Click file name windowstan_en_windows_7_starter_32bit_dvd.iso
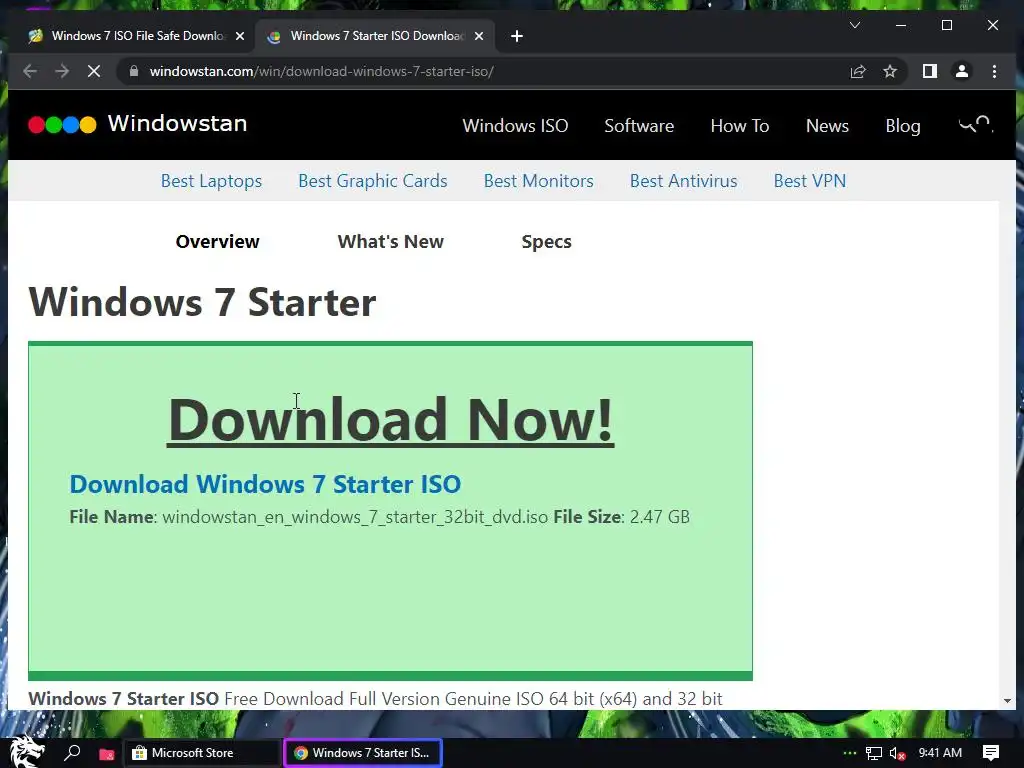Image resolution: width=1024 pixels, height=768 pixels. 355,517
